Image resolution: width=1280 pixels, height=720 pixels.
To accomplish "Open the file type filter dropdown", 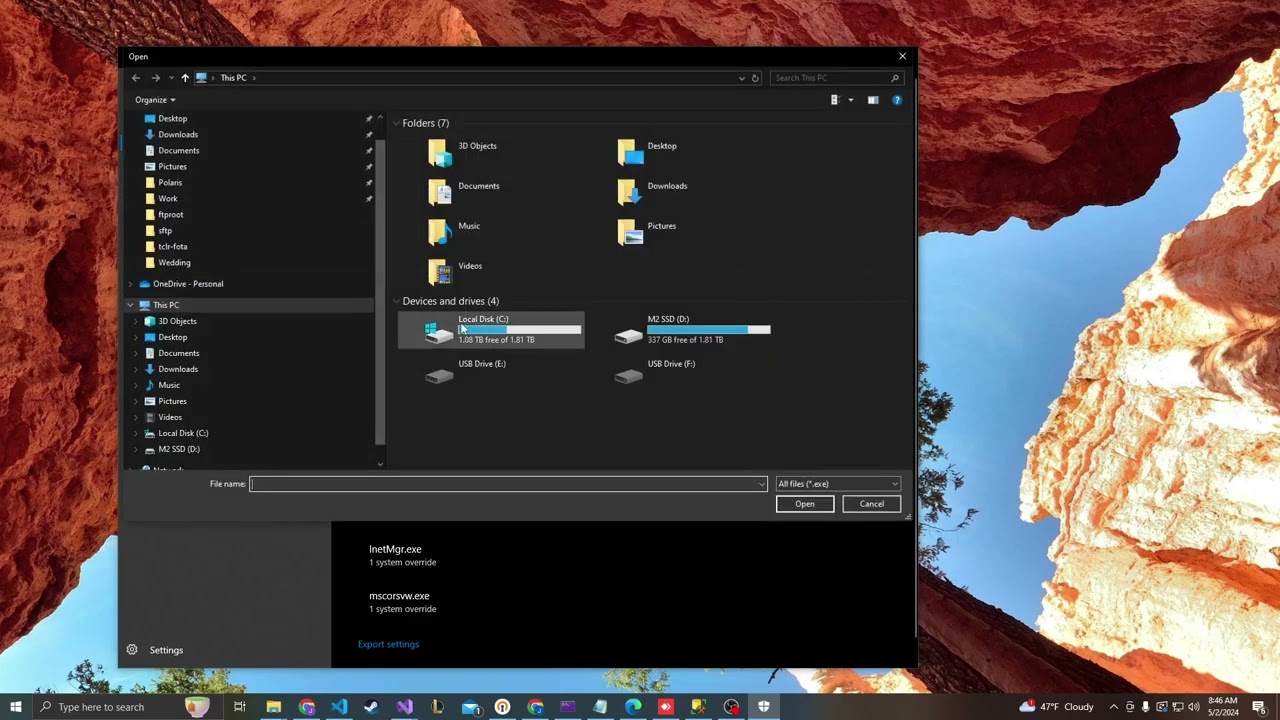I will (838, 484).
